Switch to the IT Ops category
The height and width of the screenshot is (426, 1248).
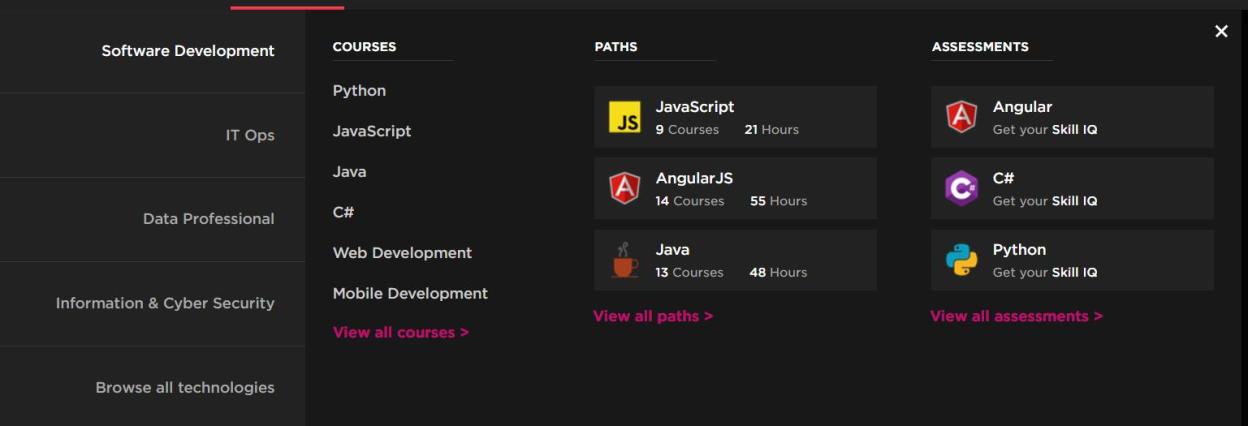pyautogui.click(x=250, y=135)
